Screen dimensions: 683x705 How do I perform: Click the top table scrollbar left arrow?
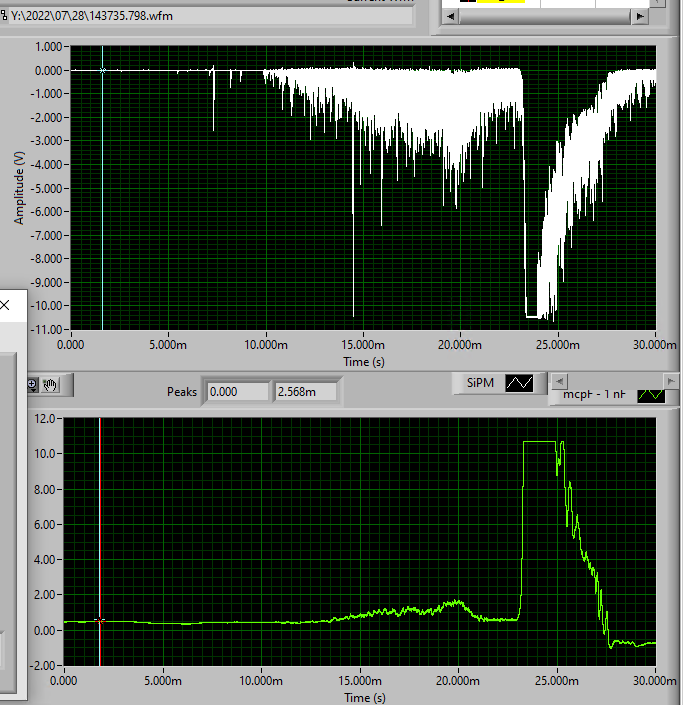pos(450,17)
